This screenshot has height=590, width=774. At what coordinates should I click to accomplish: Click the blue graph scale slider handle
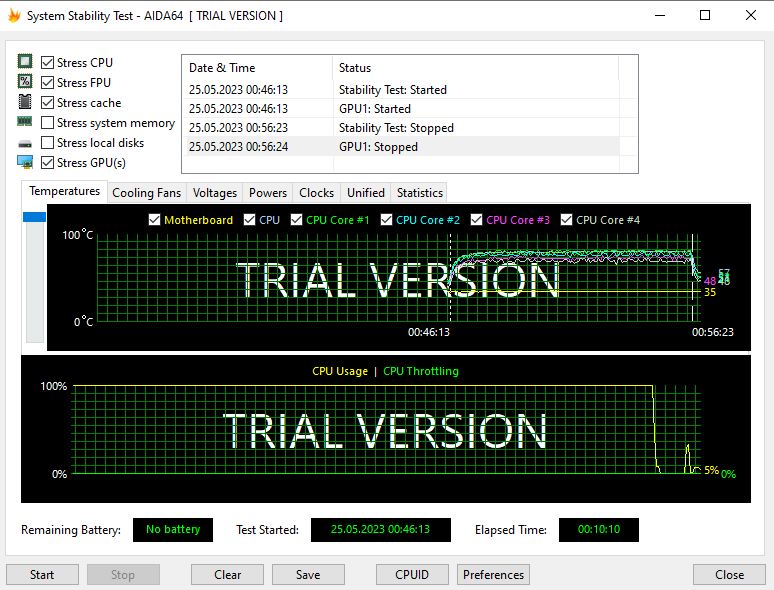pos(35,217)
